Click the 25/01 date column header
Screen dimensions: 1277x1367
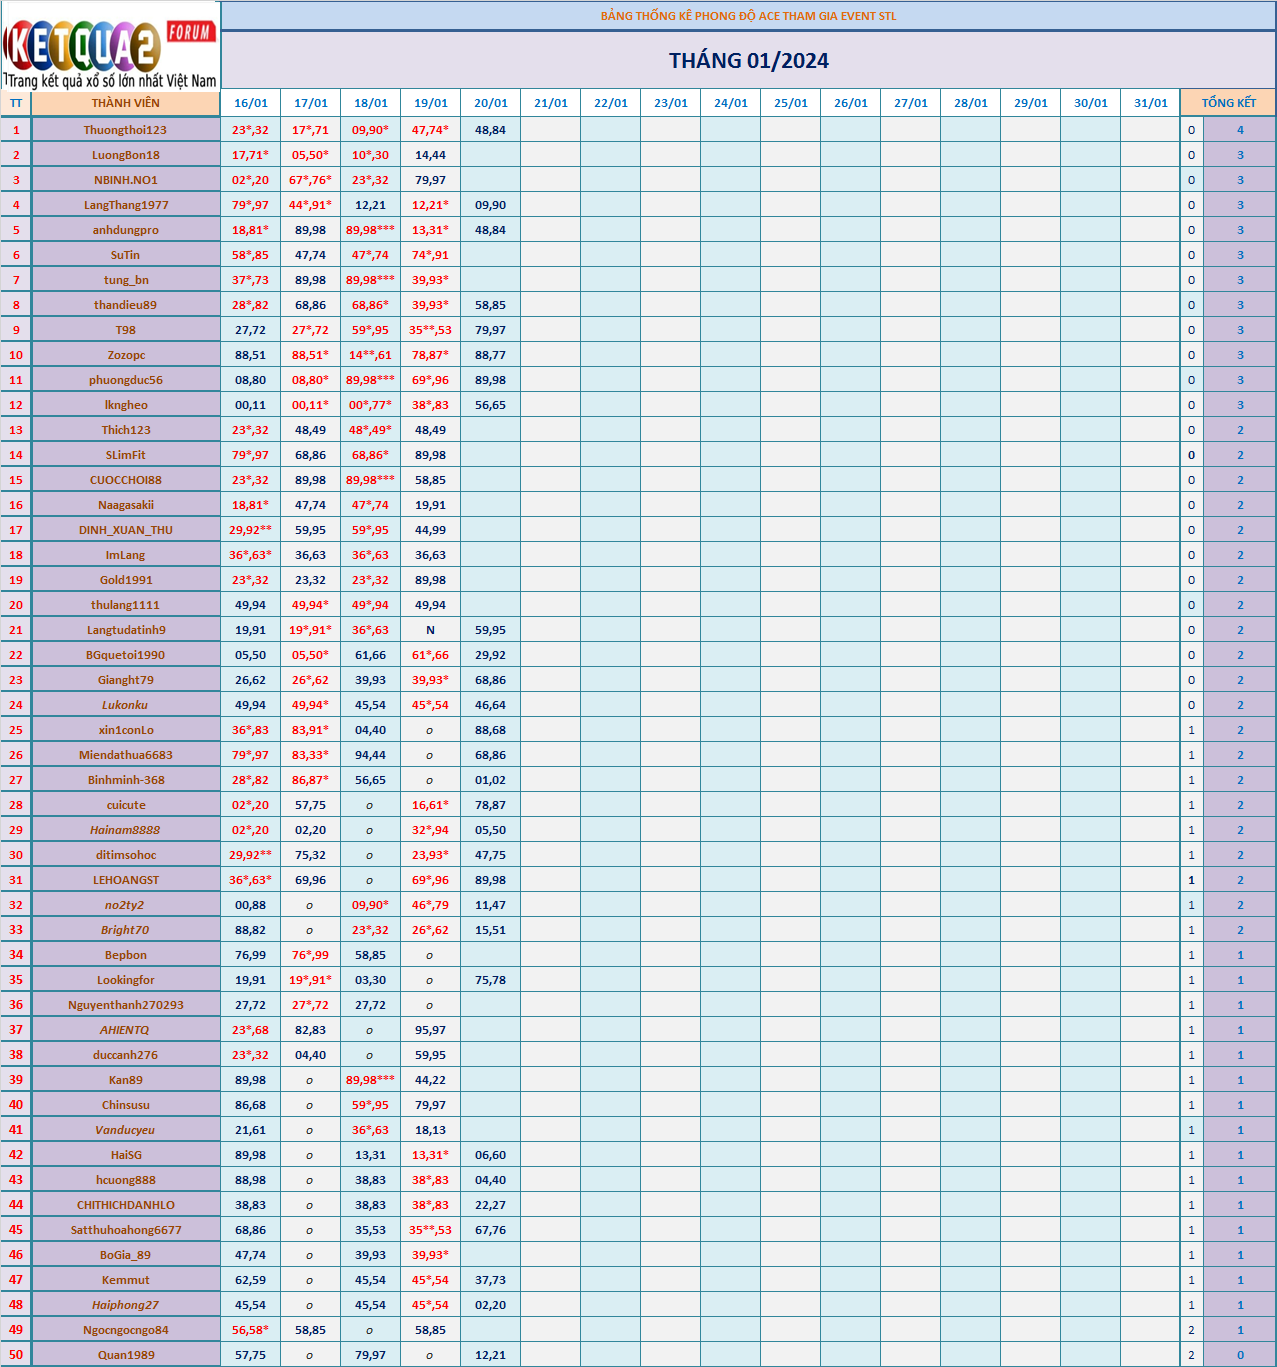coord(791,103)
